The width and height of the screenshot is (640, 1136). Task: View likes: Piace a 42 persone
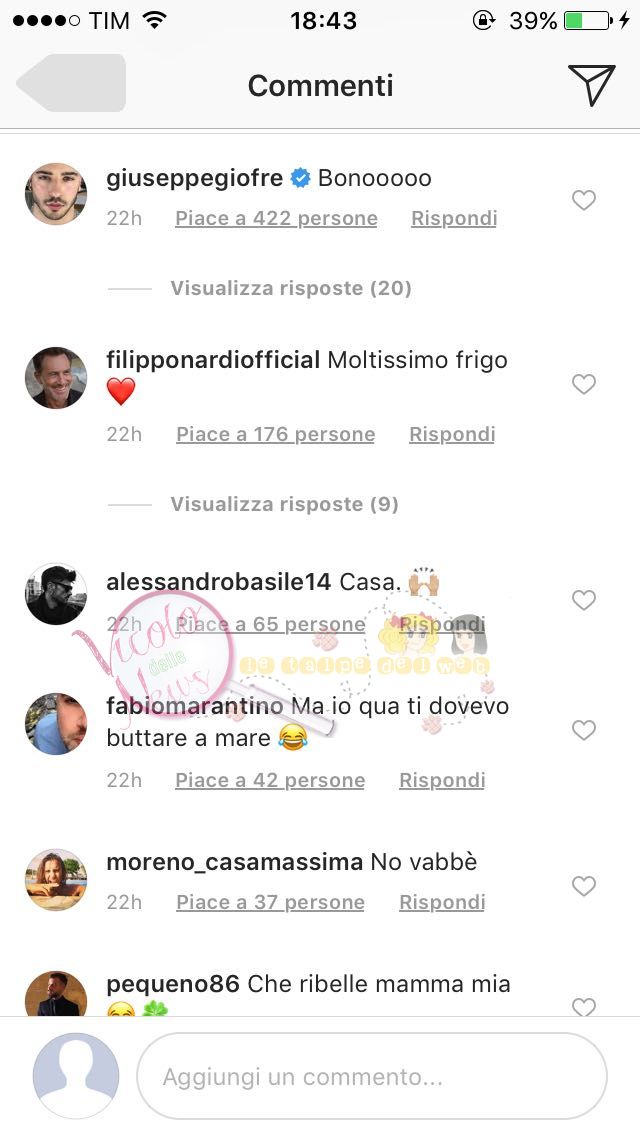tap(270, 780)
